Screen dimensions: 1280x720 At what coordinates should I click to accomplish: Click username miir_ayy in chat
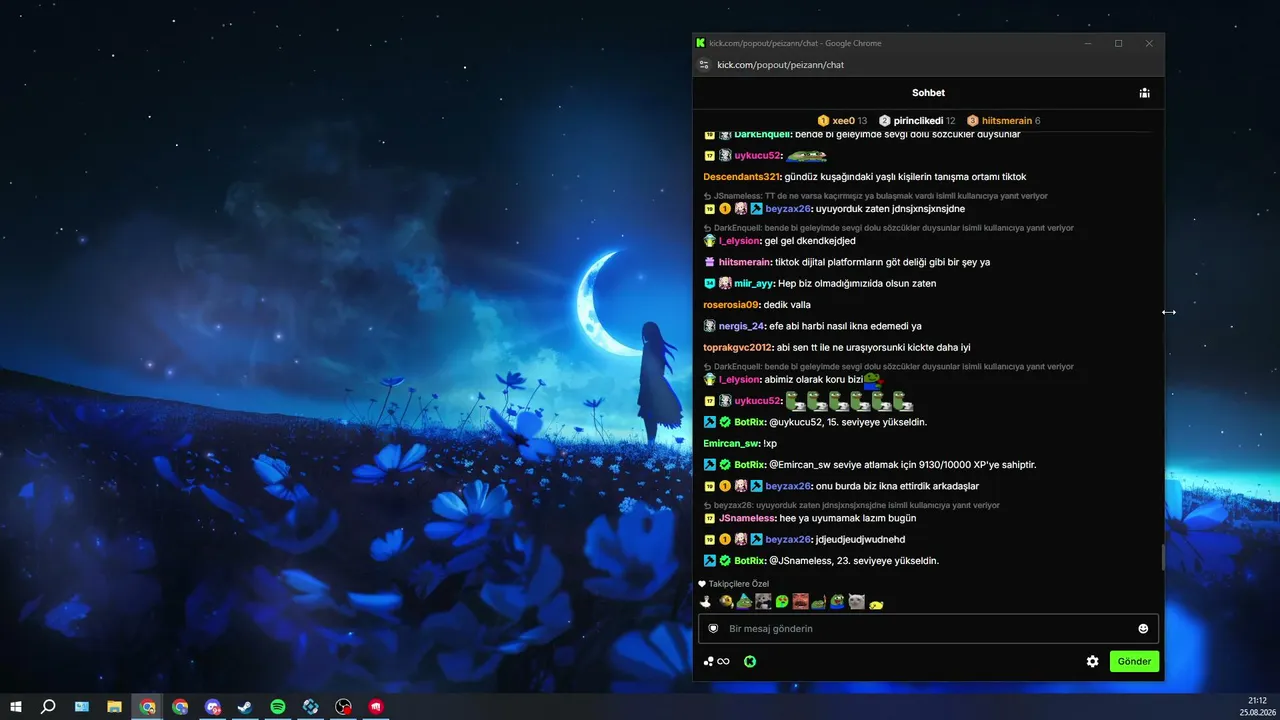pos(754,284)
